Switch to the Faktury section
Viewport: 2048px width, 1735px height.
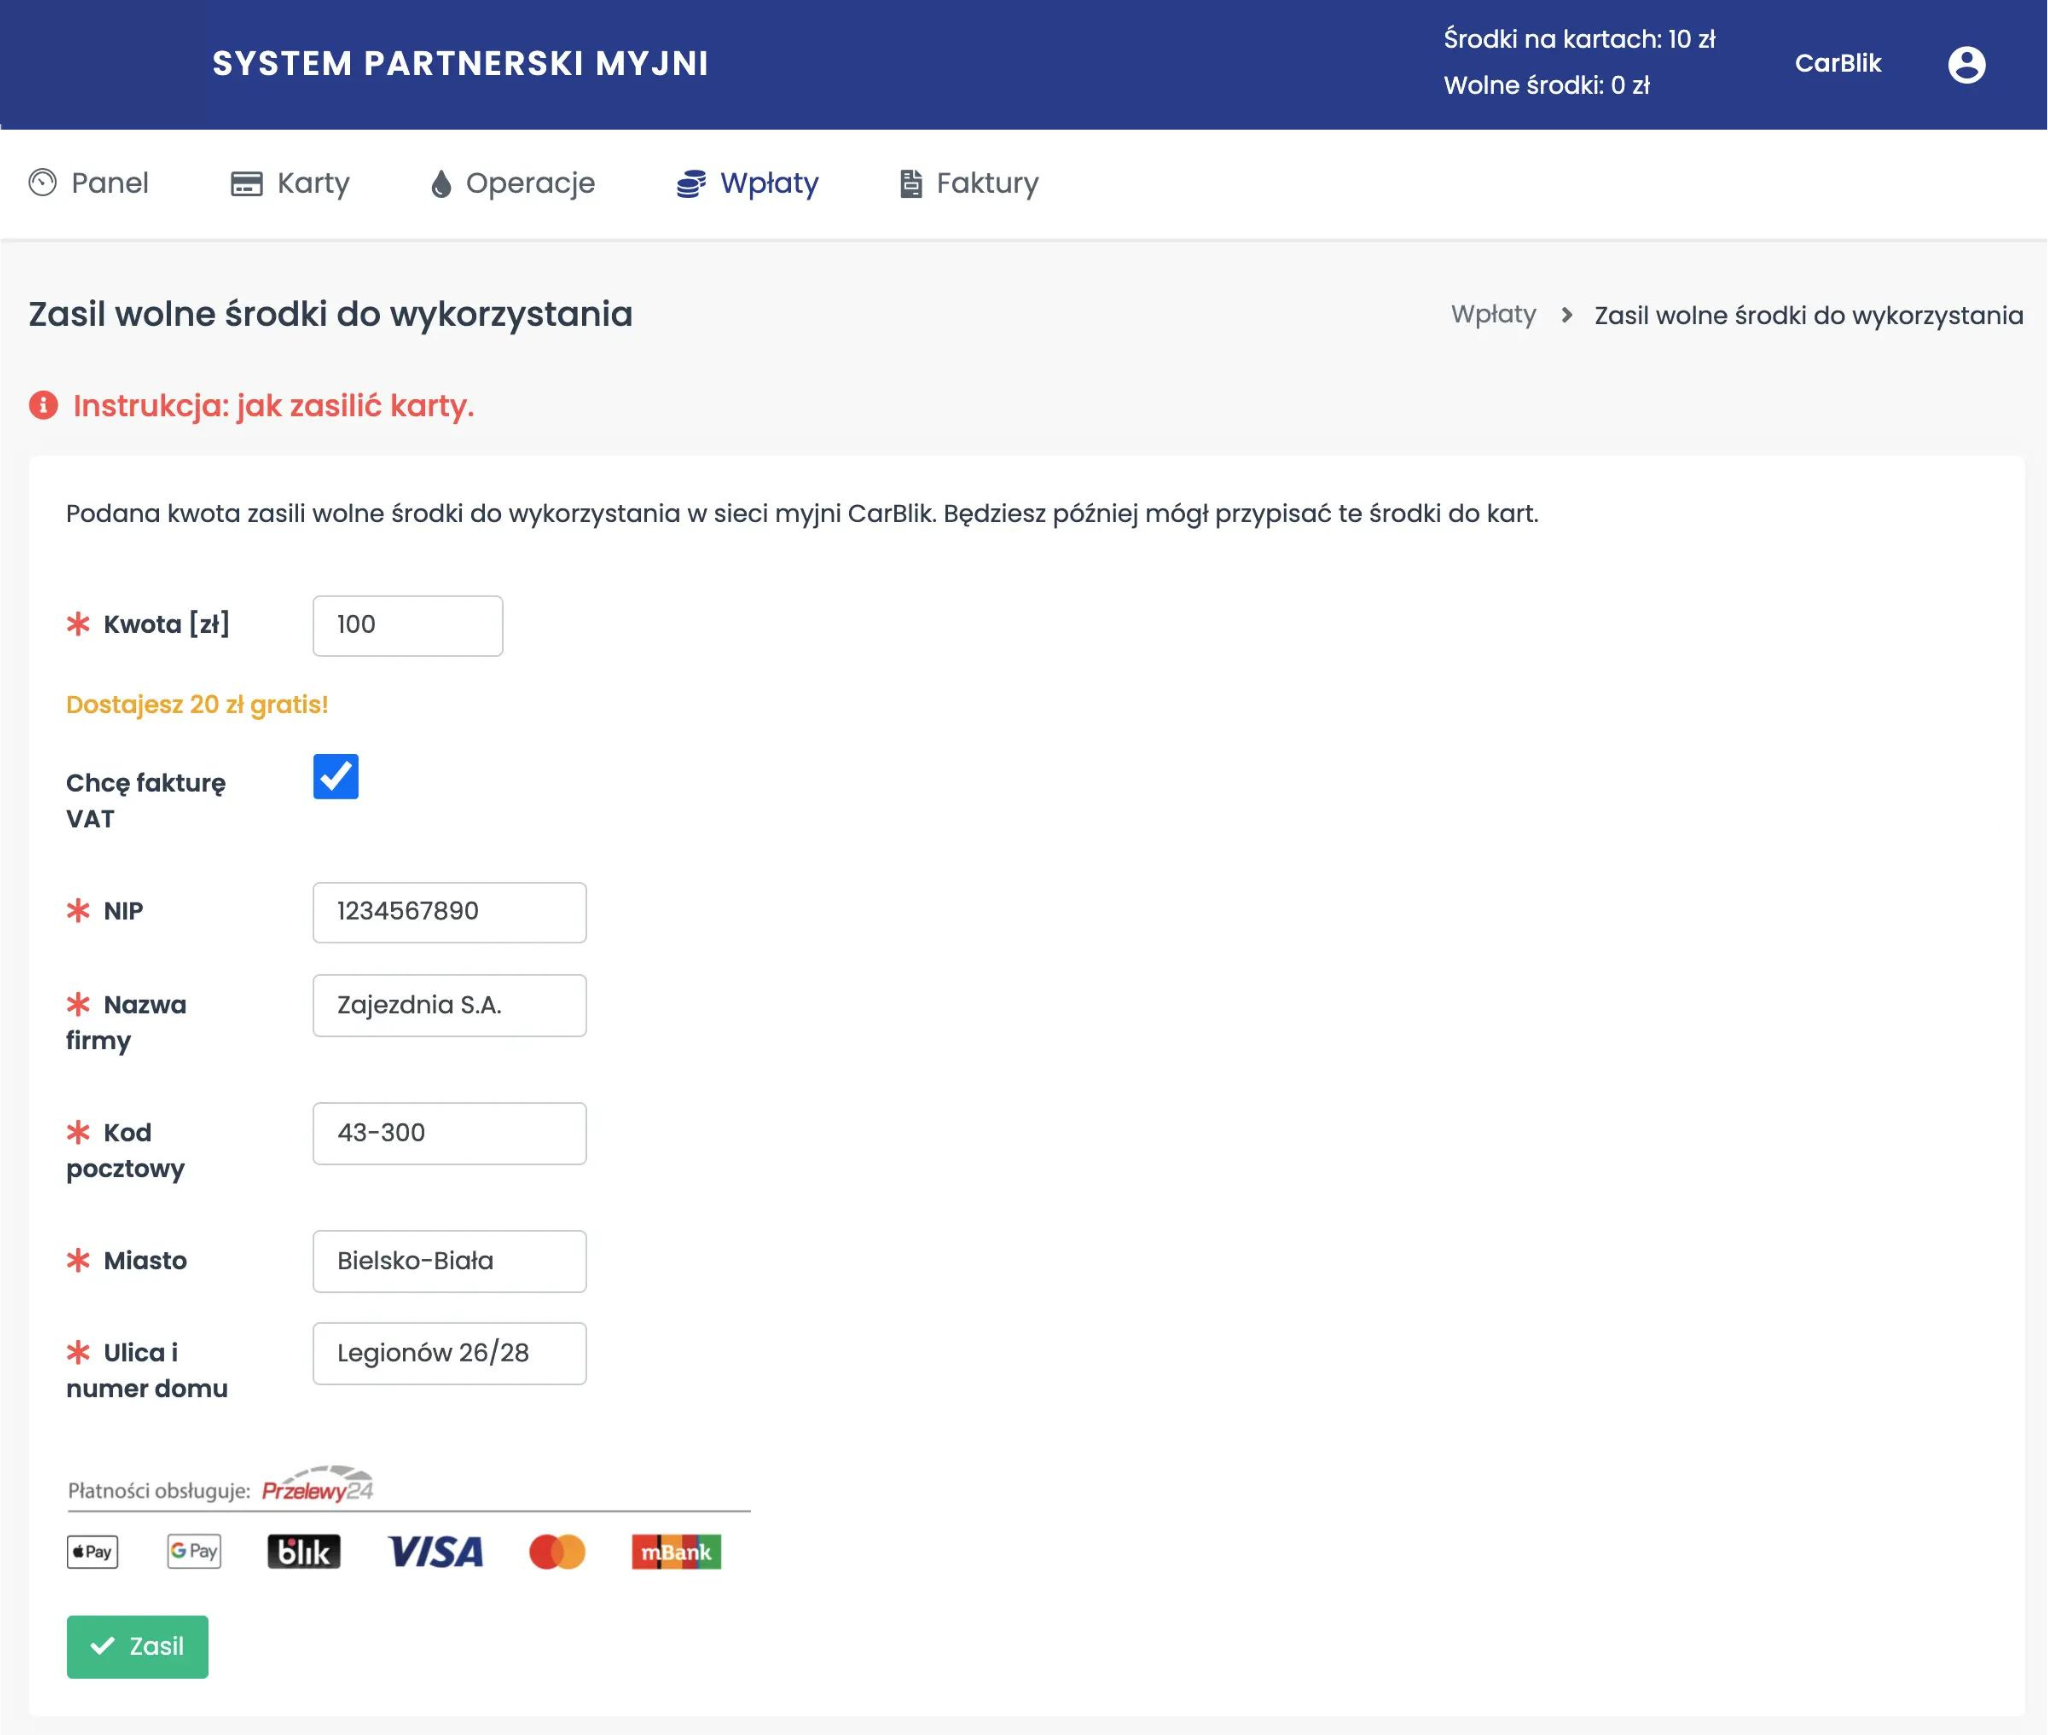969,183
